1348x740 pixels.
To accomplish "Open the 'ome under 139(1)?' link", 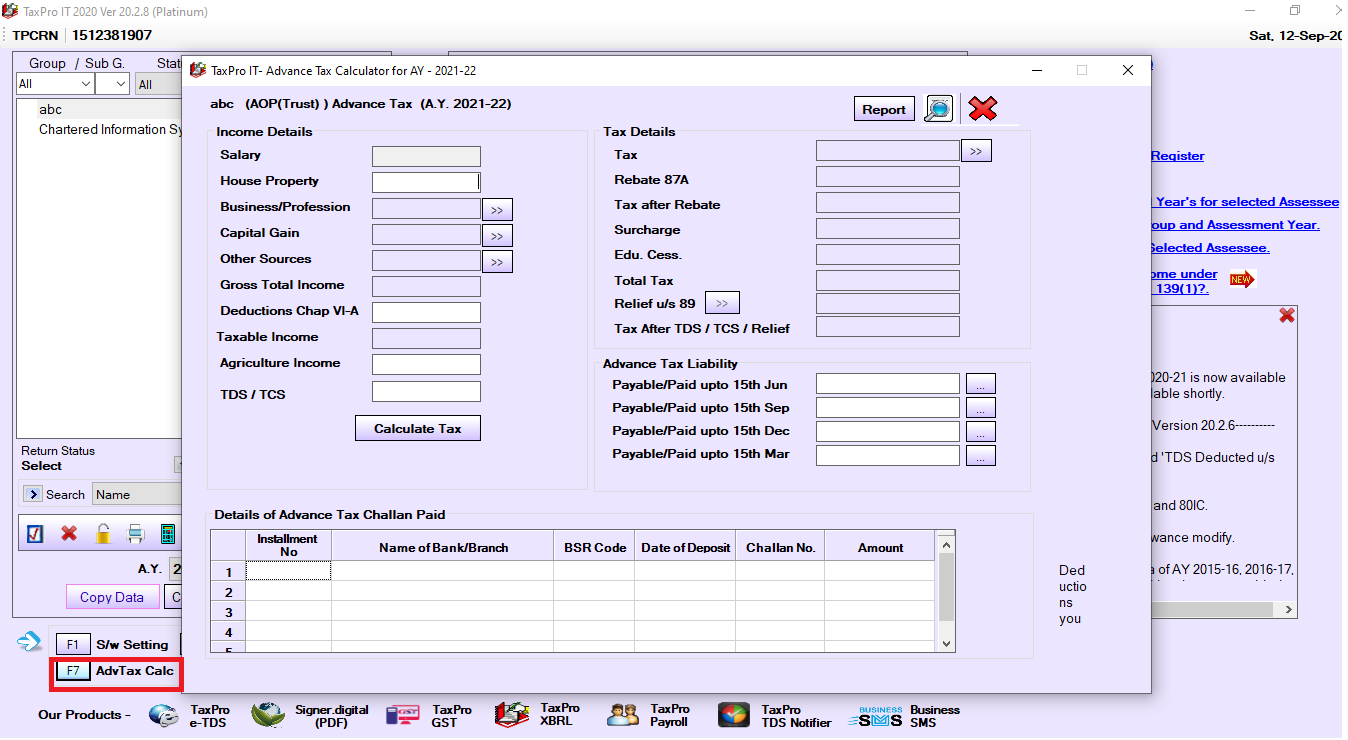I will click(1185, 281).
